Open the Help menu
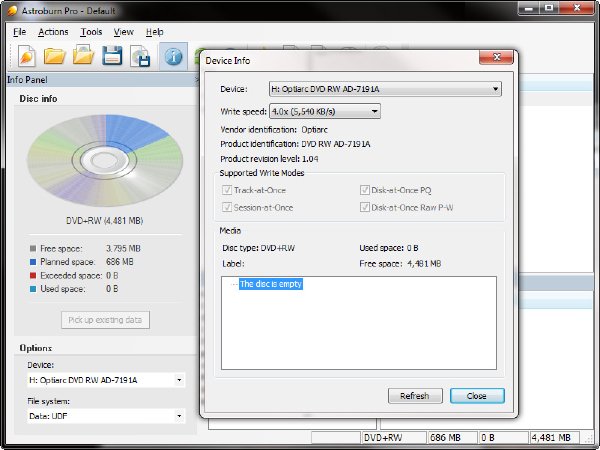The width and height of the screenshot is (600, 450). tap(155, 32)
